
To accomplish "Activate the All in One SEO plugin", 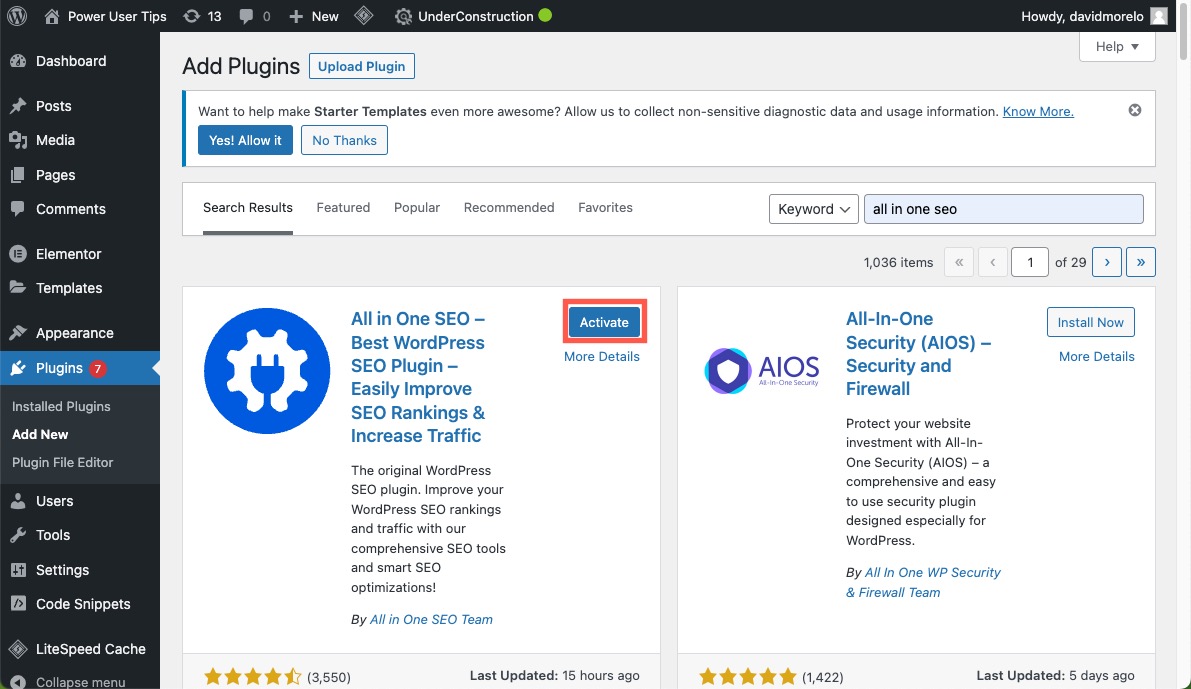I will 604,322.
